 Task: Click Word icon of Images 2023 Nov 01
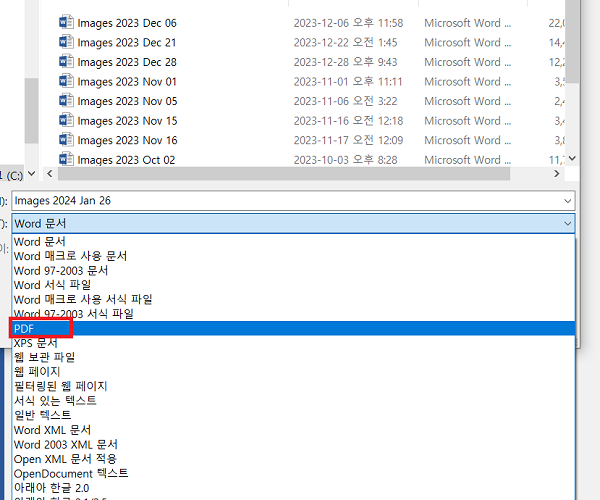(x=66, y=81)
